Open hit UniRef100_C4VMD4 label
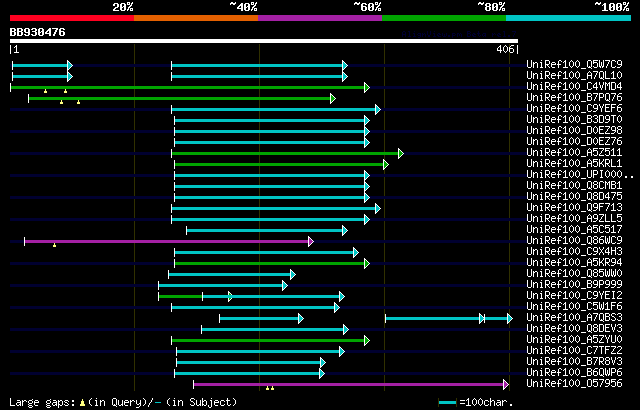 (x=574, y=86)
